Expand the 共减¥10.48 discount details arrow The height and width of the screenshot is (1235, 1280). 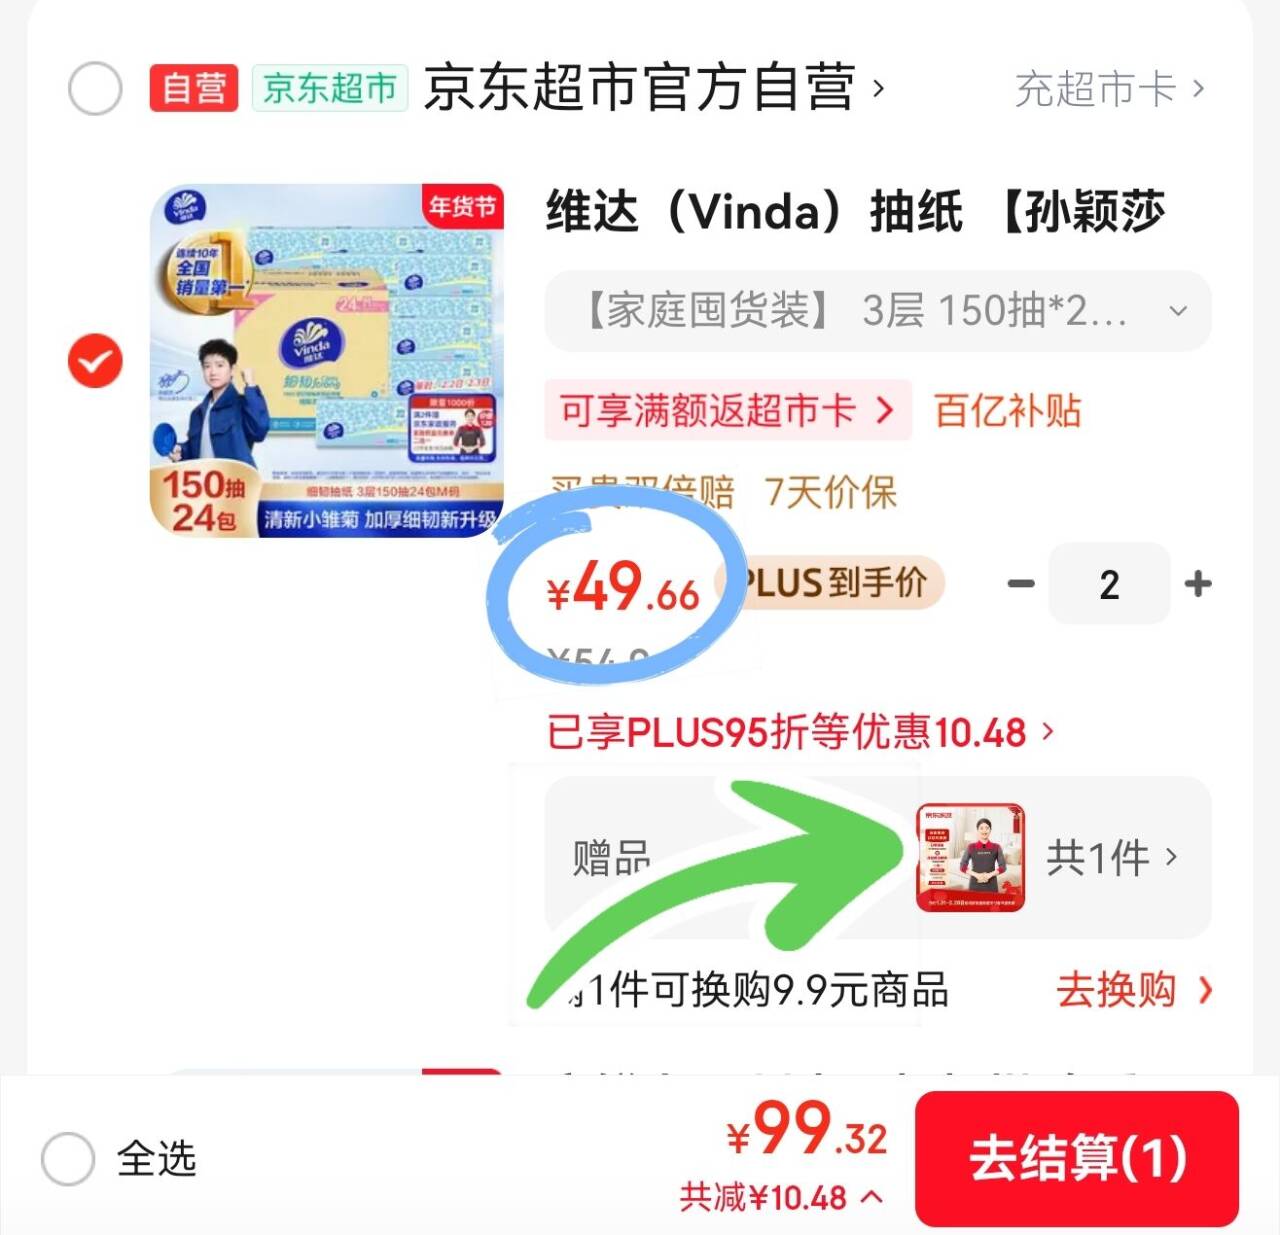tap(872, 1196)
